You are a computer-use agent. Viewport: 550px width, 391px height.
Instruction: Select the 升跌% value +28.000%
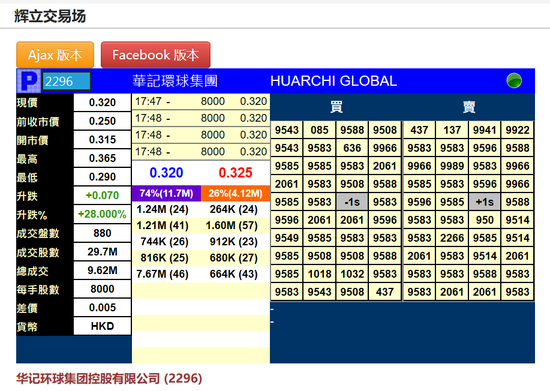point(102,214)
